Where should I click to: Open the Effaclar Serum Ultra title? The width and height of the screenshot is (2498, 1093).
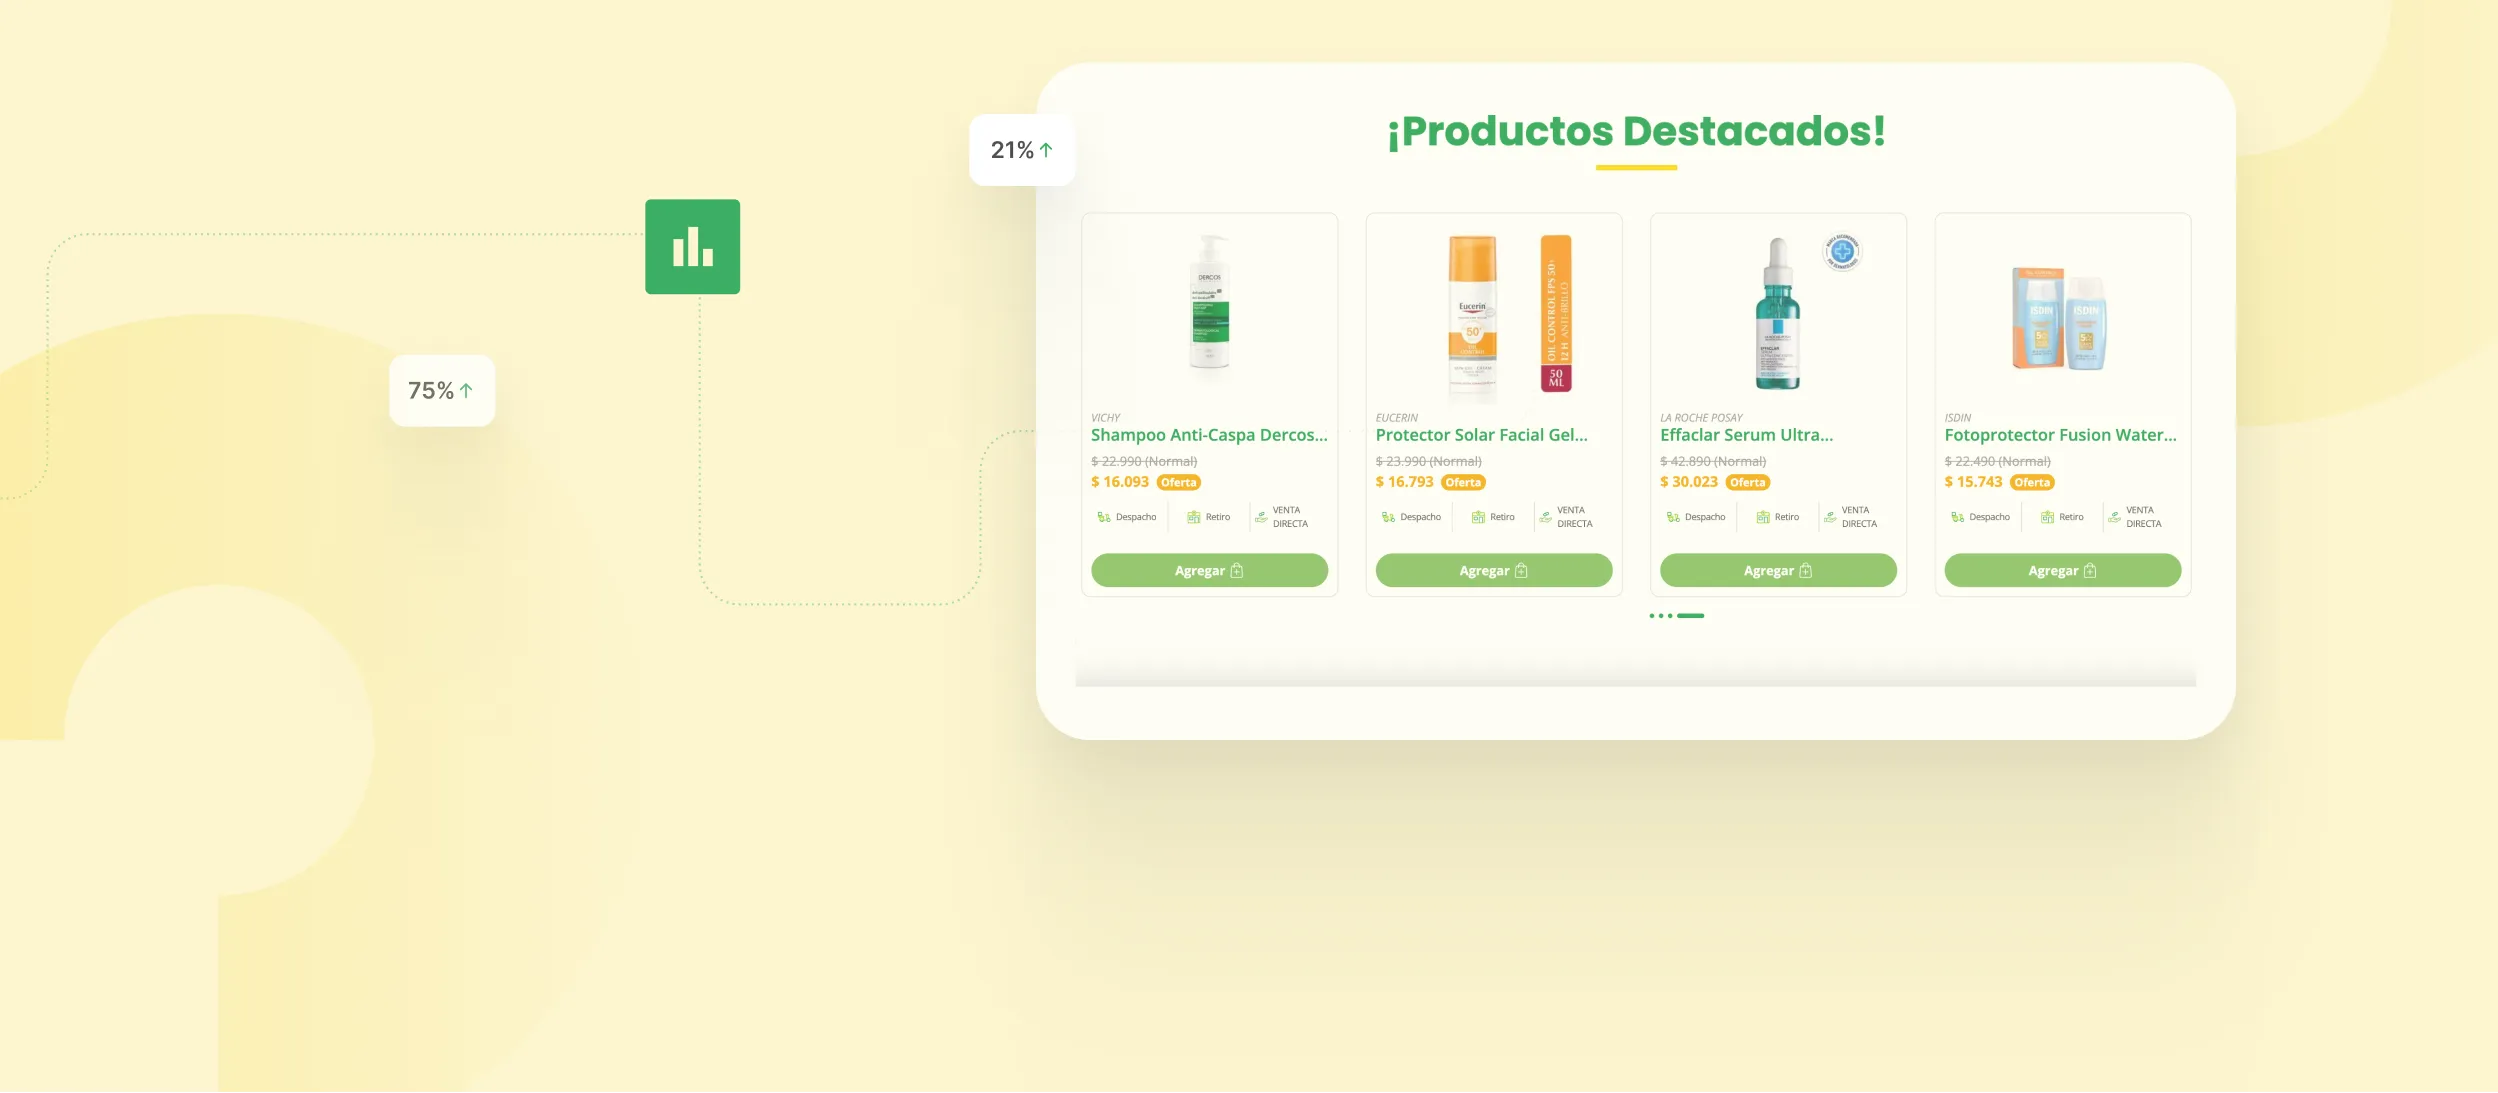pyautogui.click(x=1746, y=435)
